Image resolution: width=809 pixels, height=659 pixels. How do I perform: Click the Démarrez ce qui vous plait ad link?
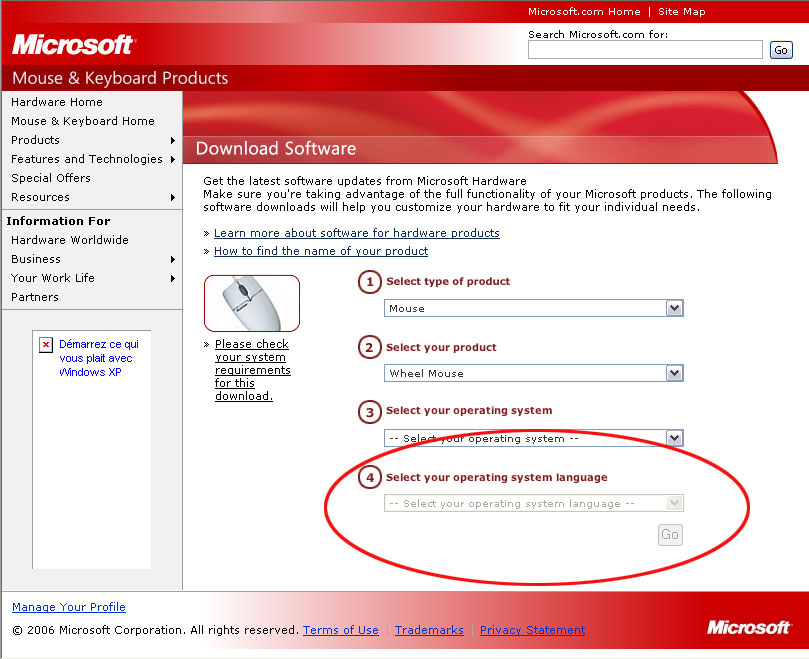98,358
